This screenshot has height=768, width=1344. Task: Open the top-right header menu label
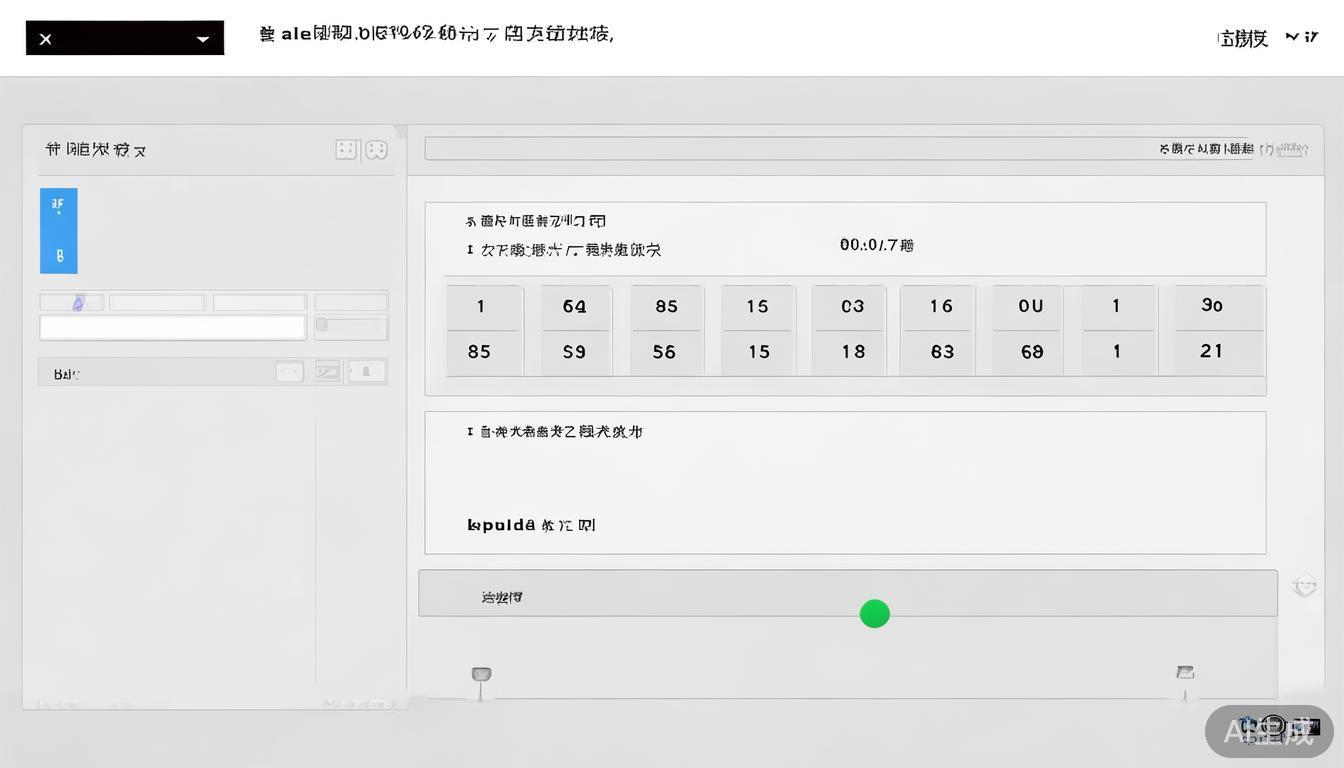pos(1241,37)
